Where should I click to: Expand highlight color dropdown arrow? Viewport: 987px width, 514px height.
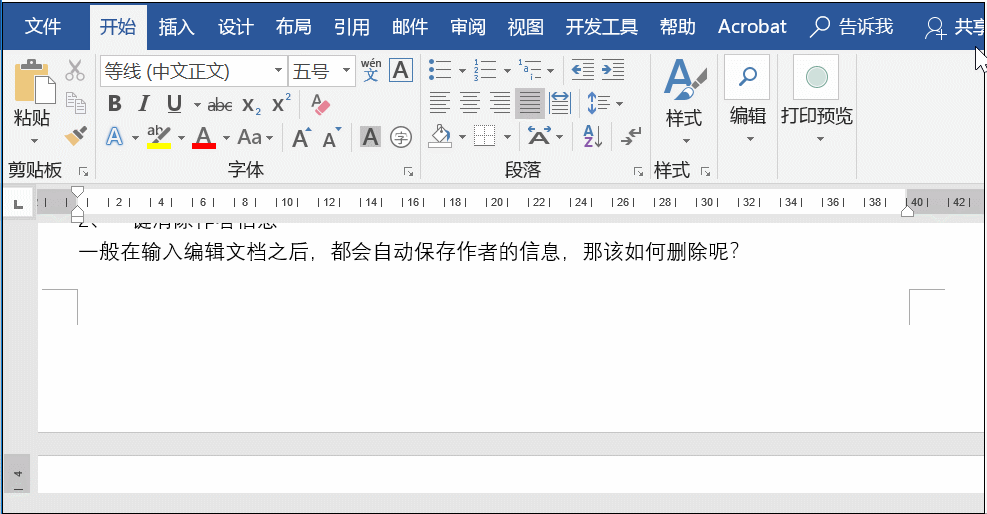181,138
